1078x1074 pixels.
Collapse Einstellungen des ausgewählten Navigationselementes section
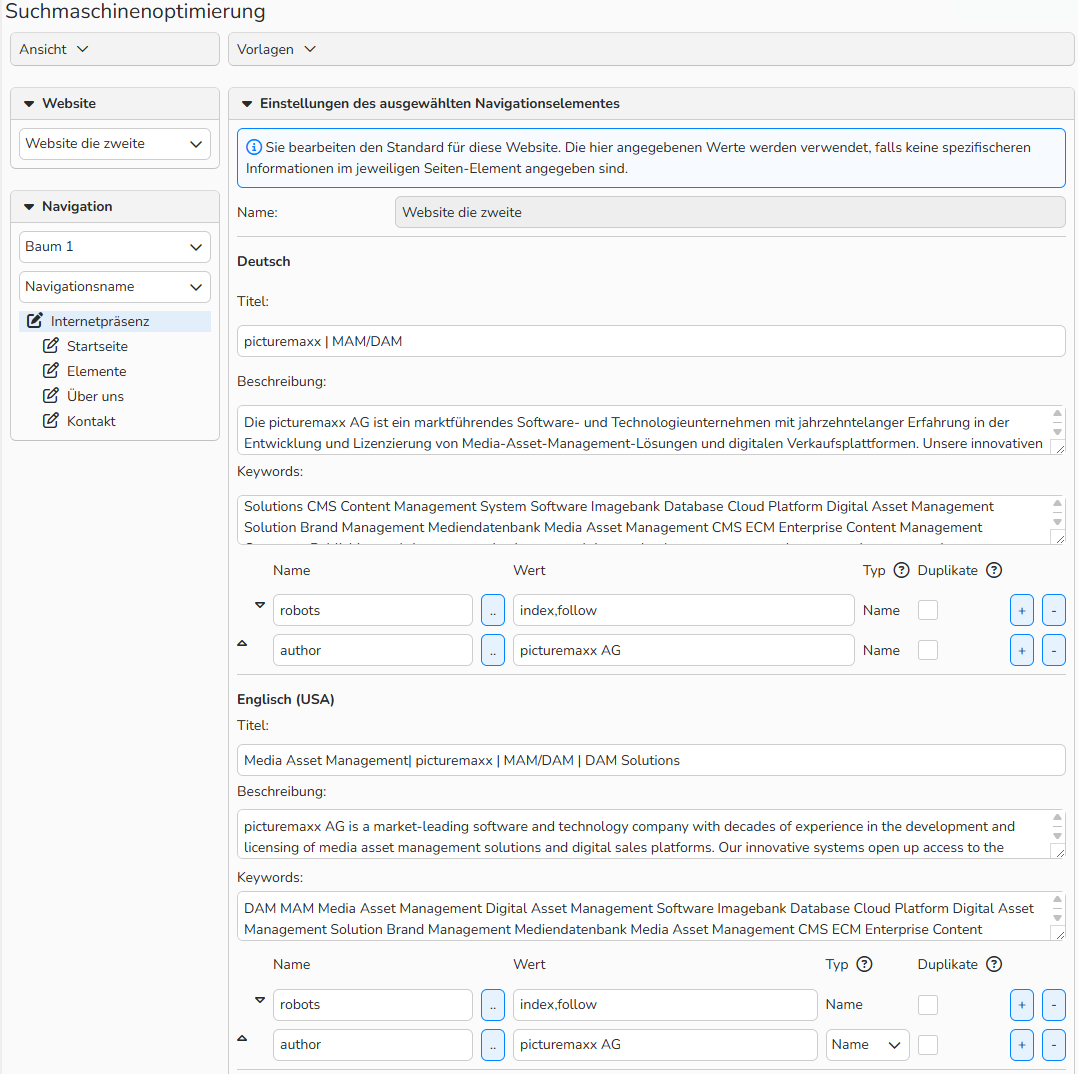pyautogui.click(x=247, y=103)
